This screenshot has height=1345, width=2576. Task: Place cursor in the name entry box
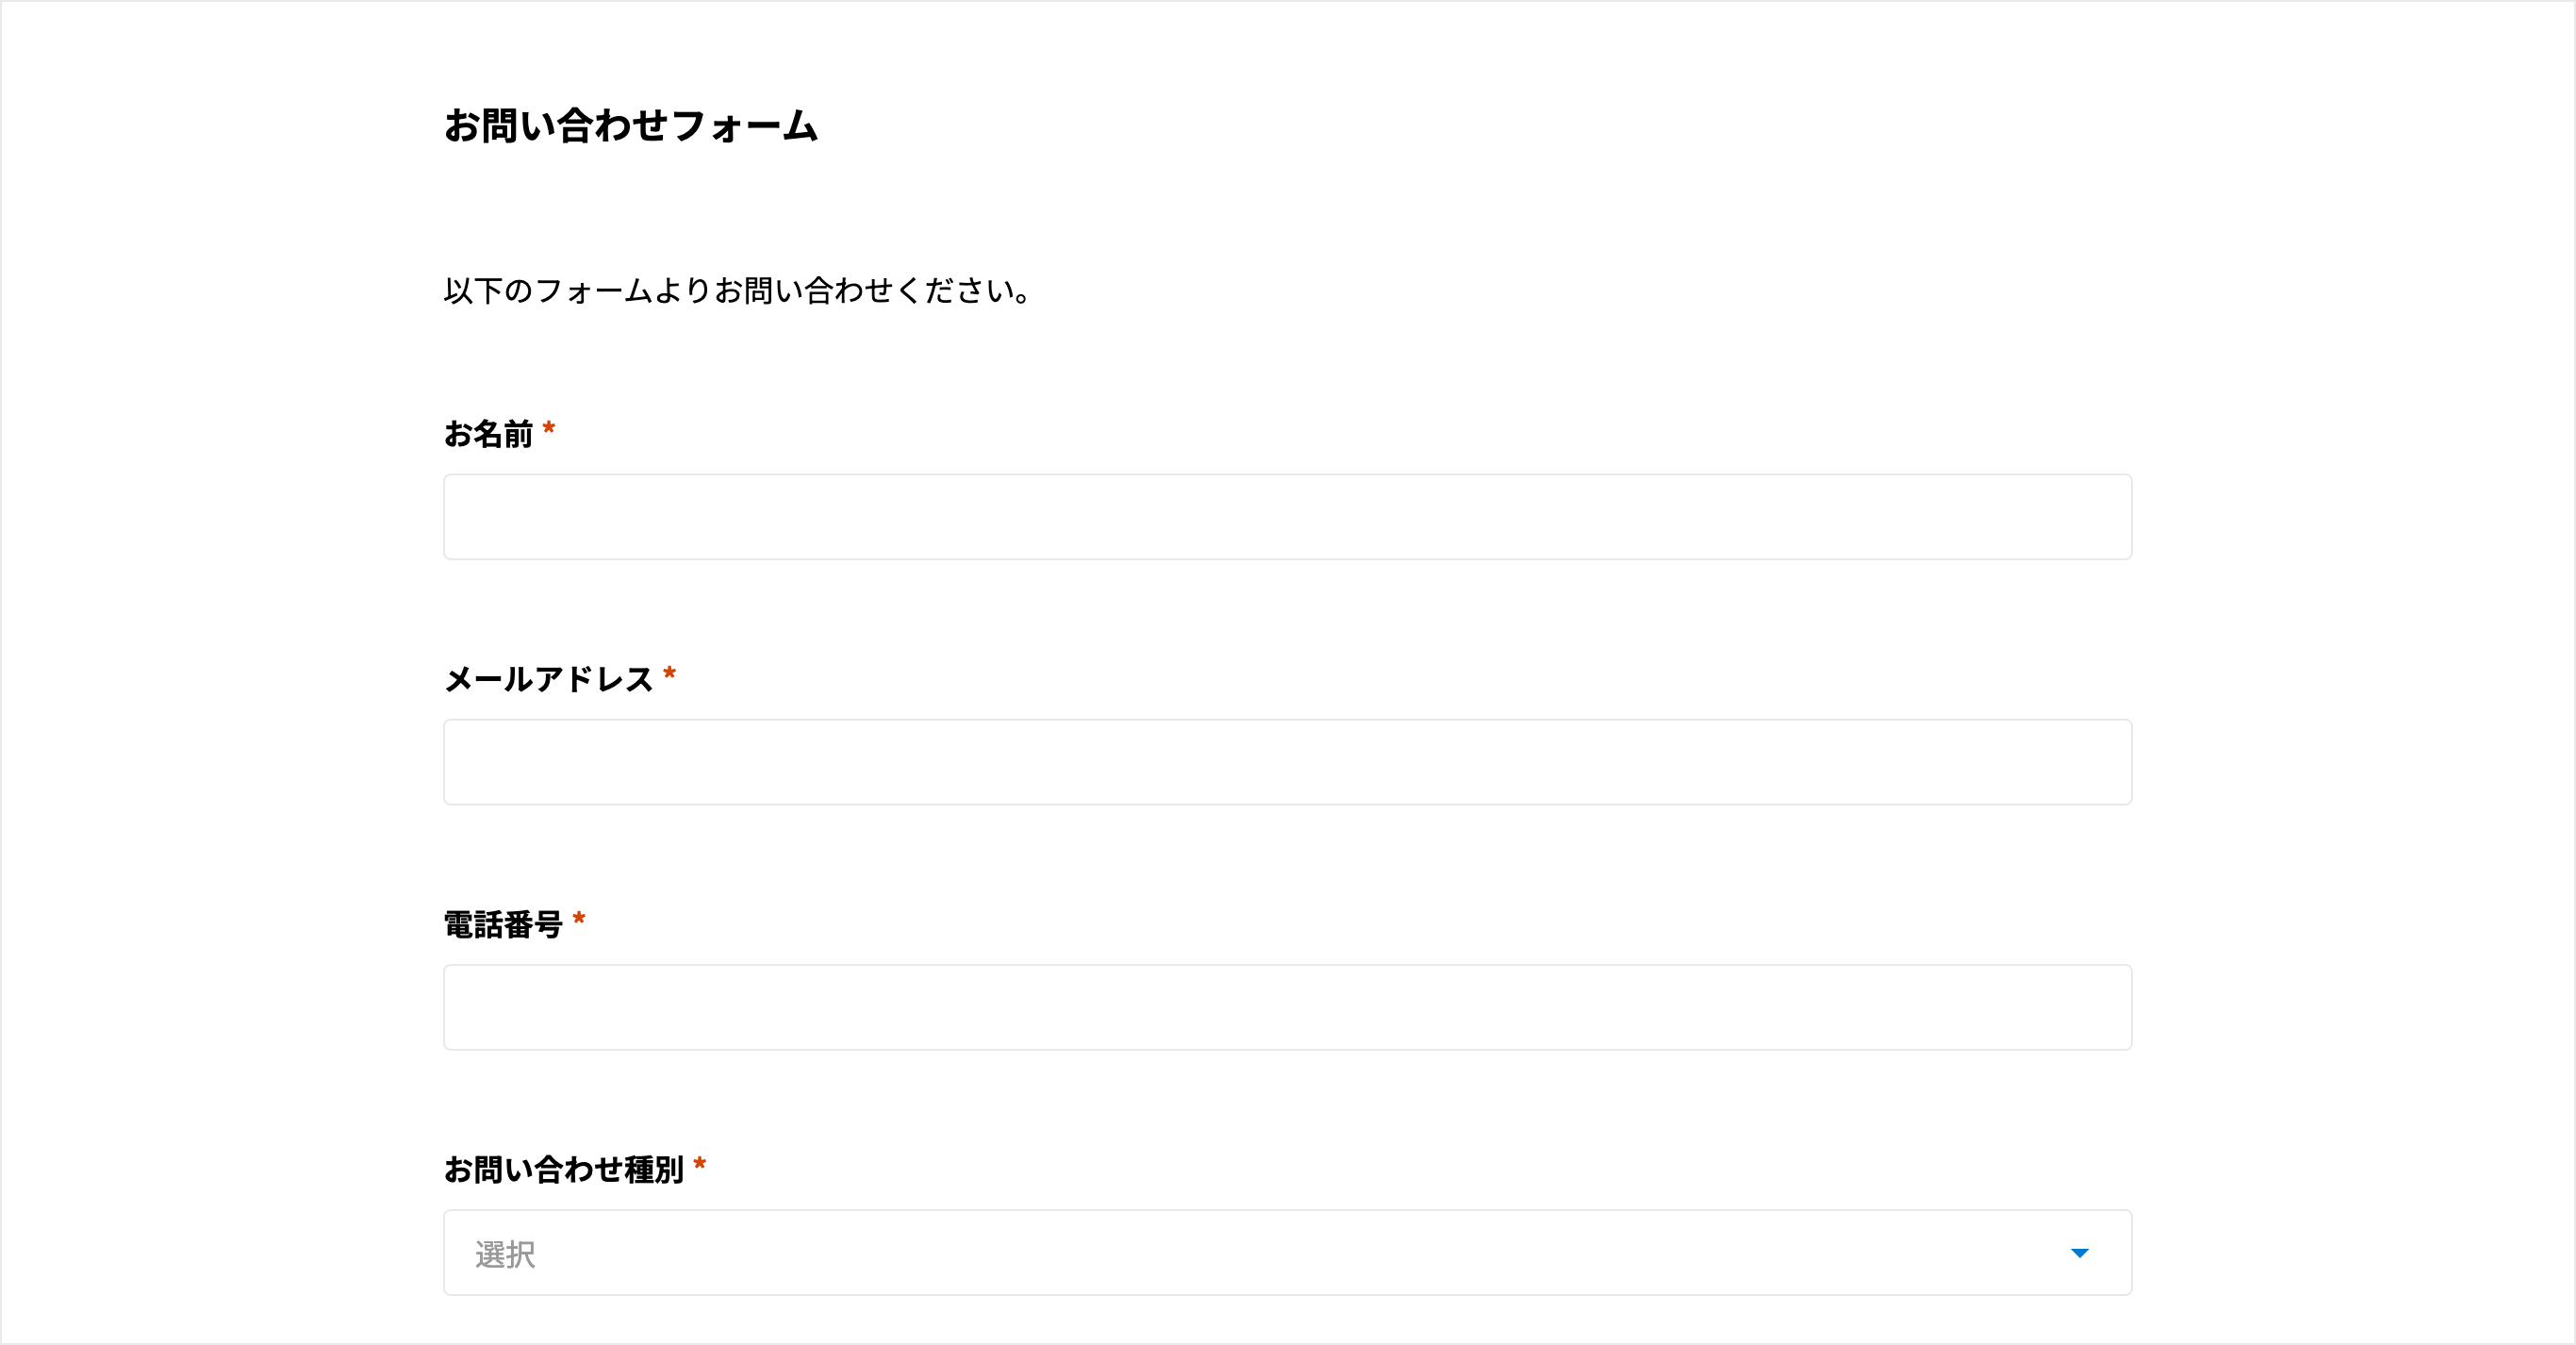(x=1288, y=517)
